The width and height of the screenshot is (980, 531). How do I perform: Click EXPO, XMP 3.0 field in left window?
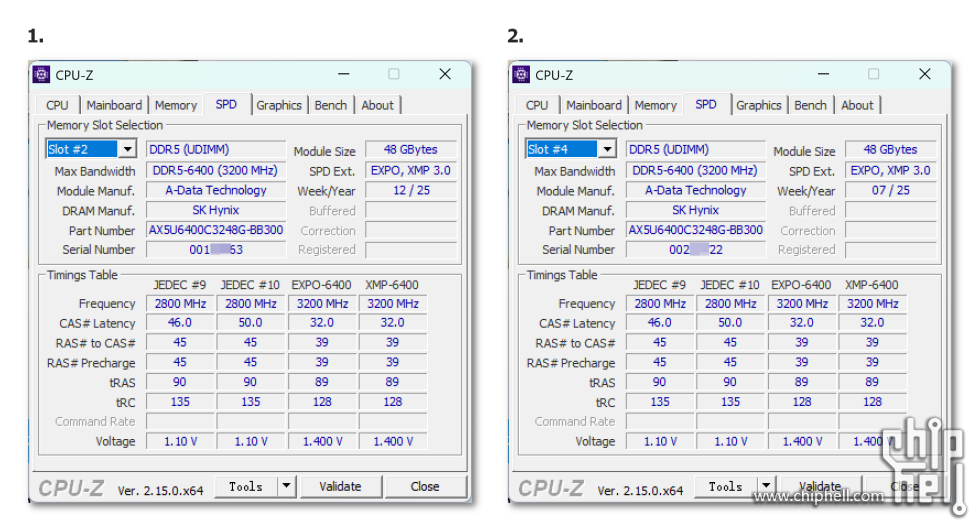pyautogui.click(x=411, y=170)
